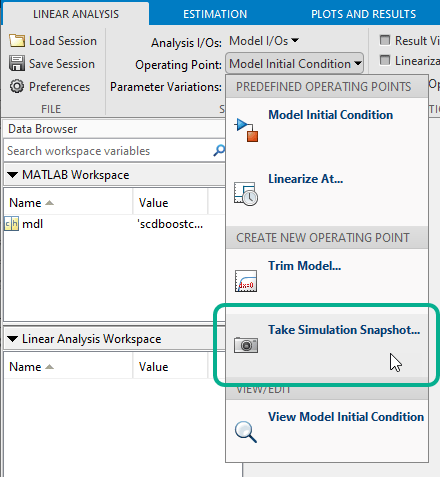
Task: Click the Load Session folder icon
Action: click(17, 41)
